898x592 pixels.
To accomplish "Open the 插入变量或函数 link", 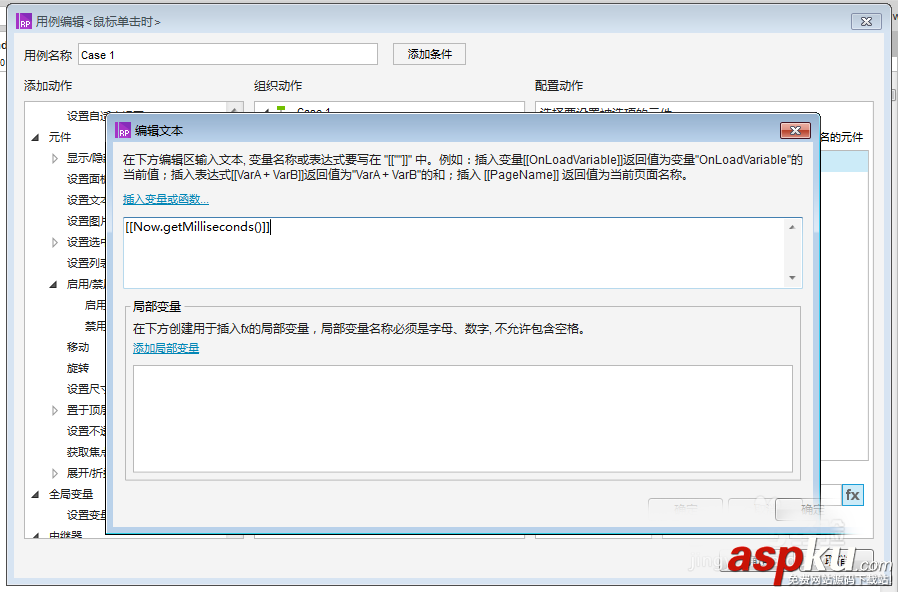I will click(x=166, y=199).
